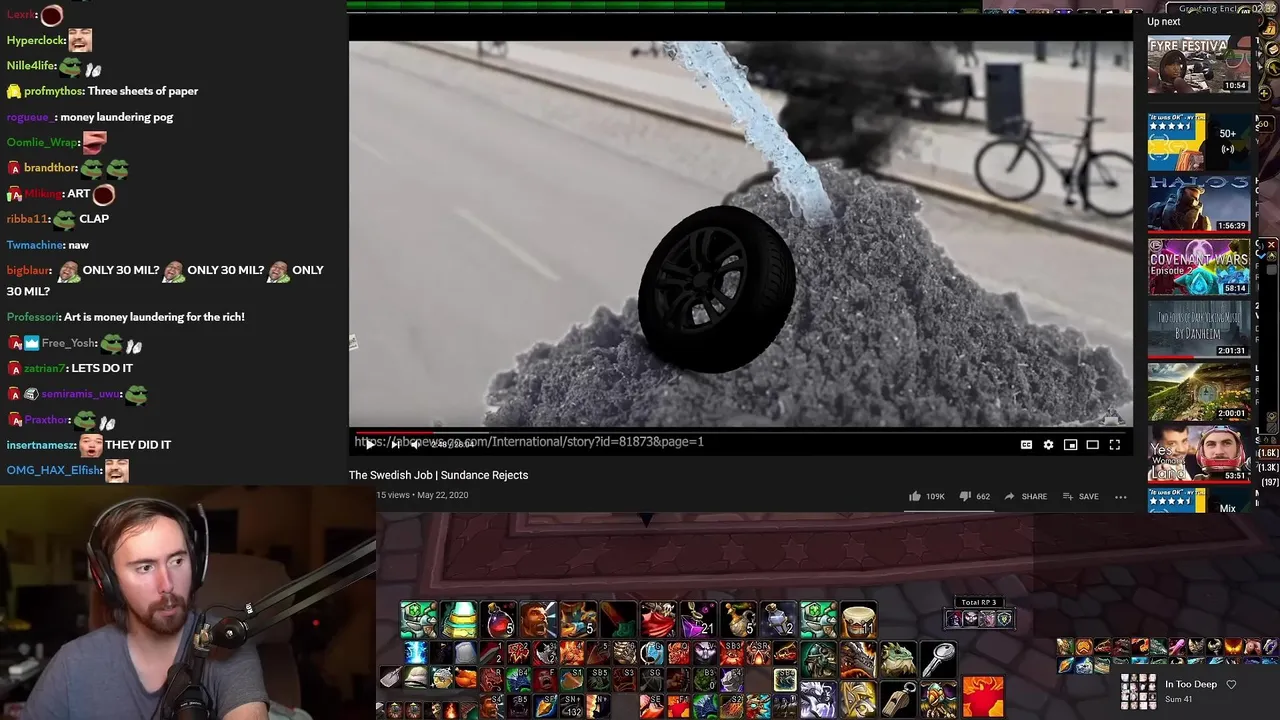Activate the shouting man face ability
This screenshot has height=720, width=1280.
[539, 620]
